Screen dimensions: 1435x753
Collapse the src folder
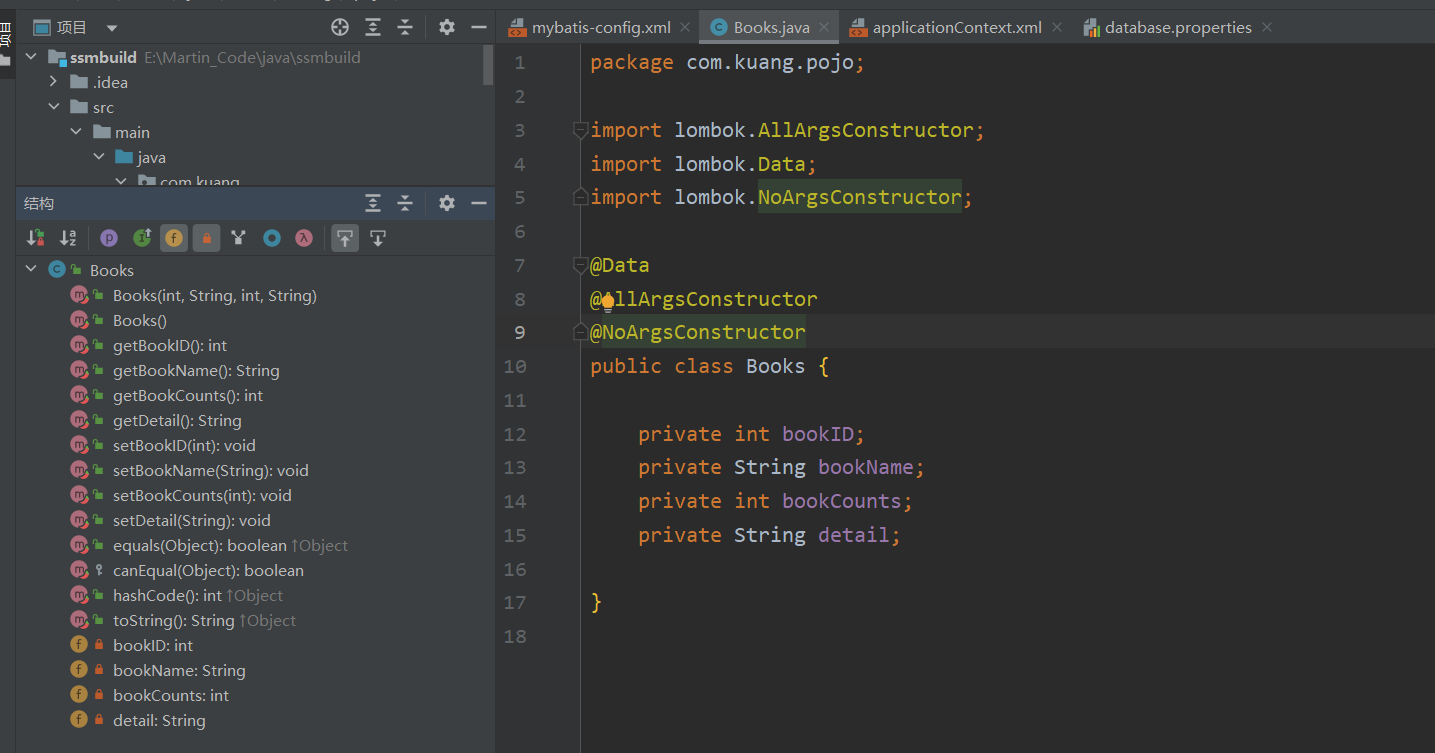click(53, 107)
